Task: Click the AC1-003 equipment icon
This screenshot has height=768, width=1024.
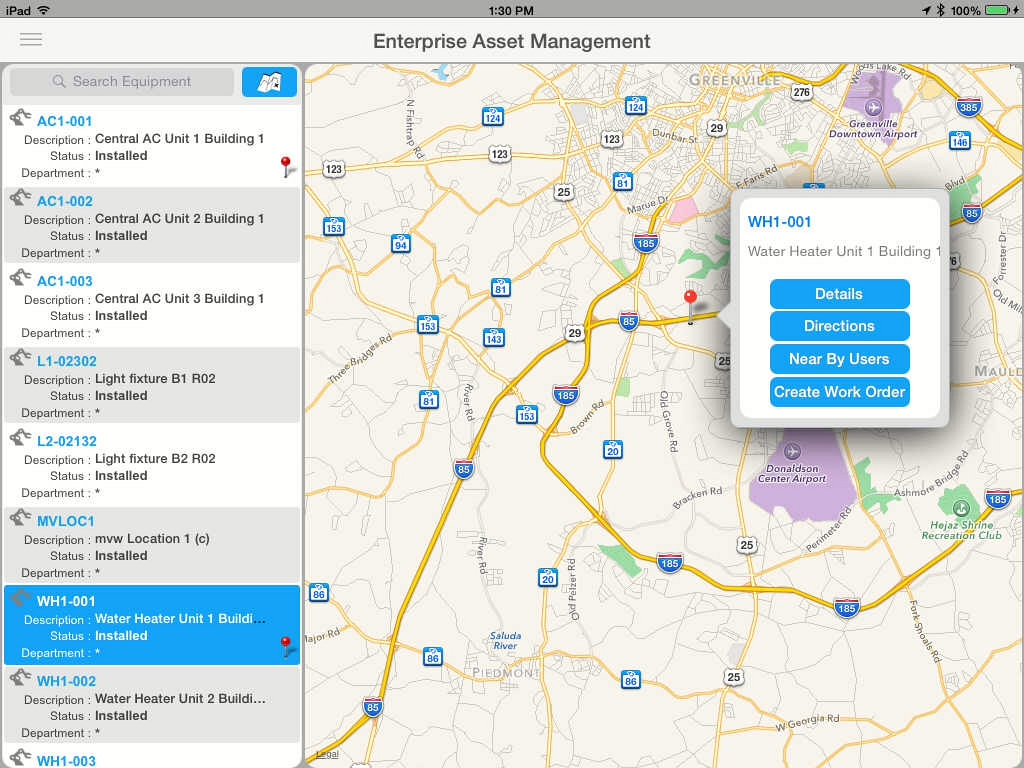Action: 20,278
